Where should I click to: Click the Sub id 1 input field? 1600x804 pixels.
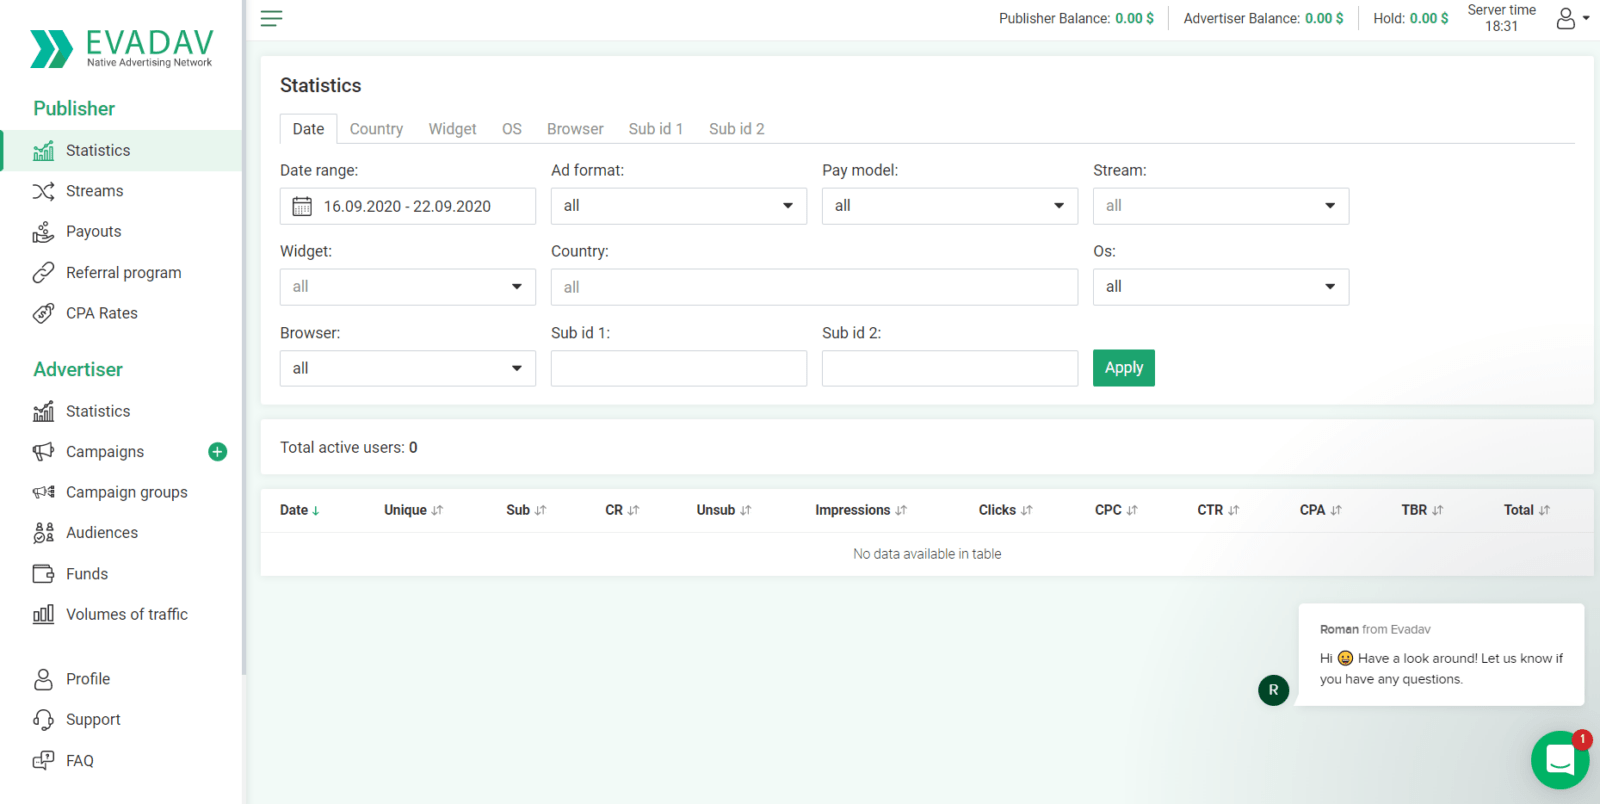678,368
